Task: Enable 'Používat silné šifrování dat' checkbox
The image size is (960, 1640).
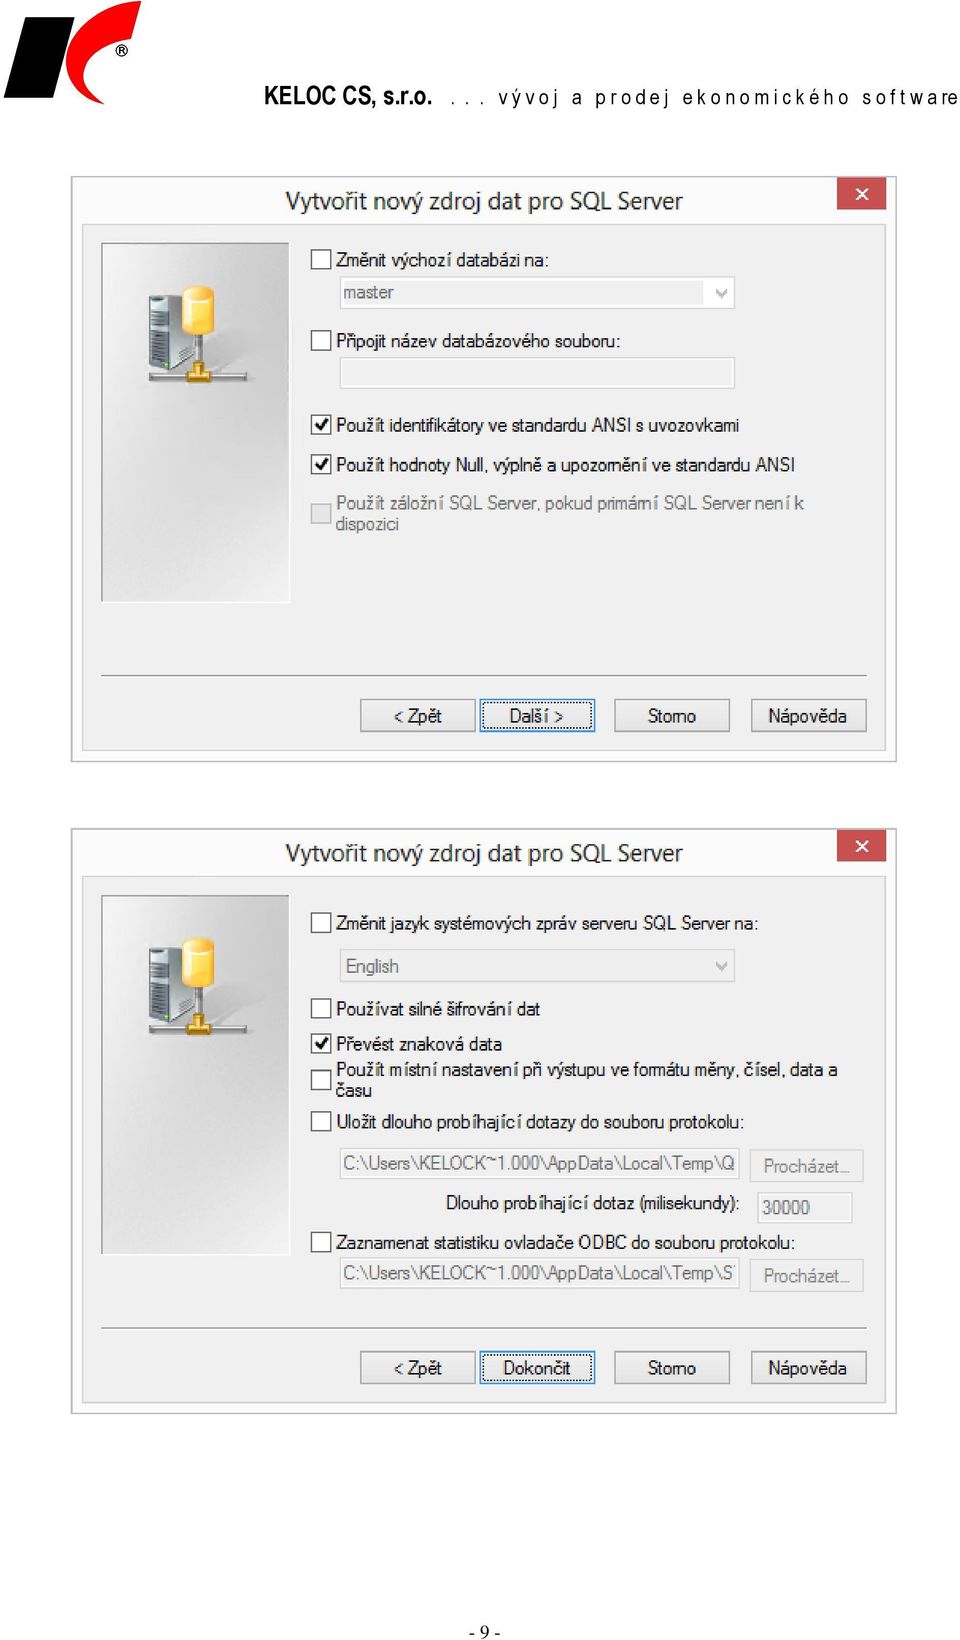Action: (321, 1008)
